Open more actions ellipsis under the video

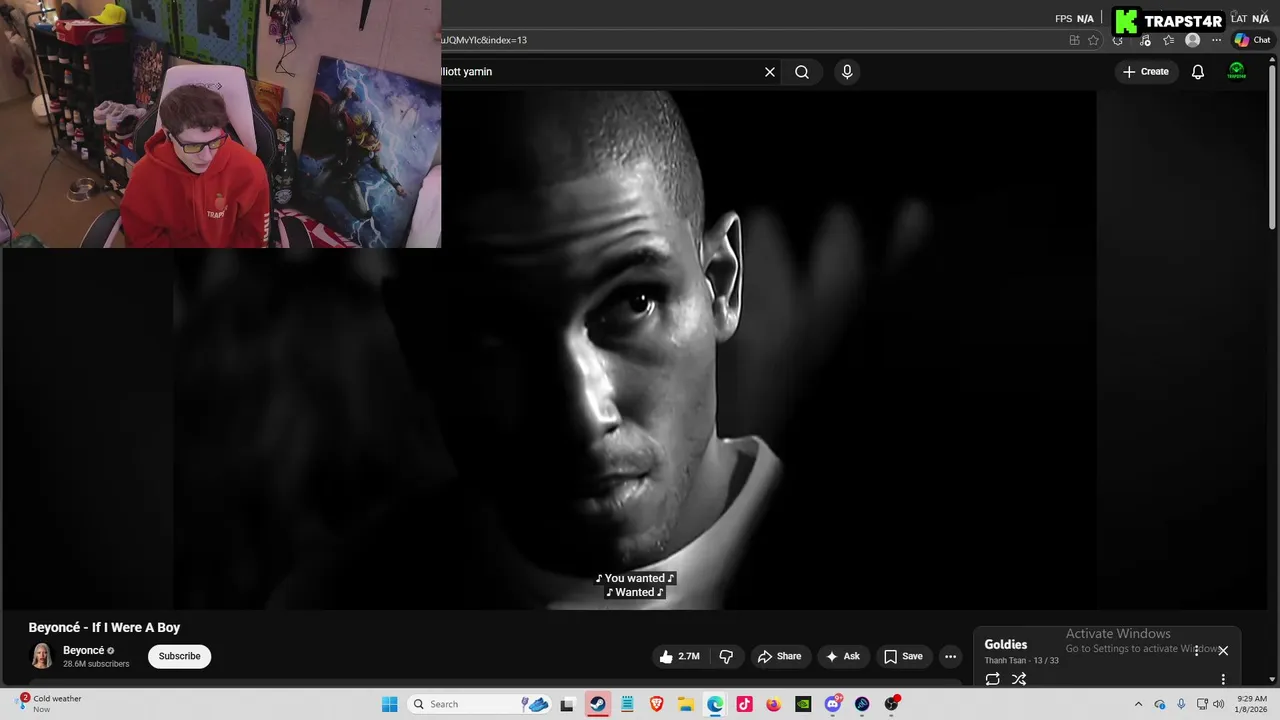pyautogui.click(x=950, y=657)
